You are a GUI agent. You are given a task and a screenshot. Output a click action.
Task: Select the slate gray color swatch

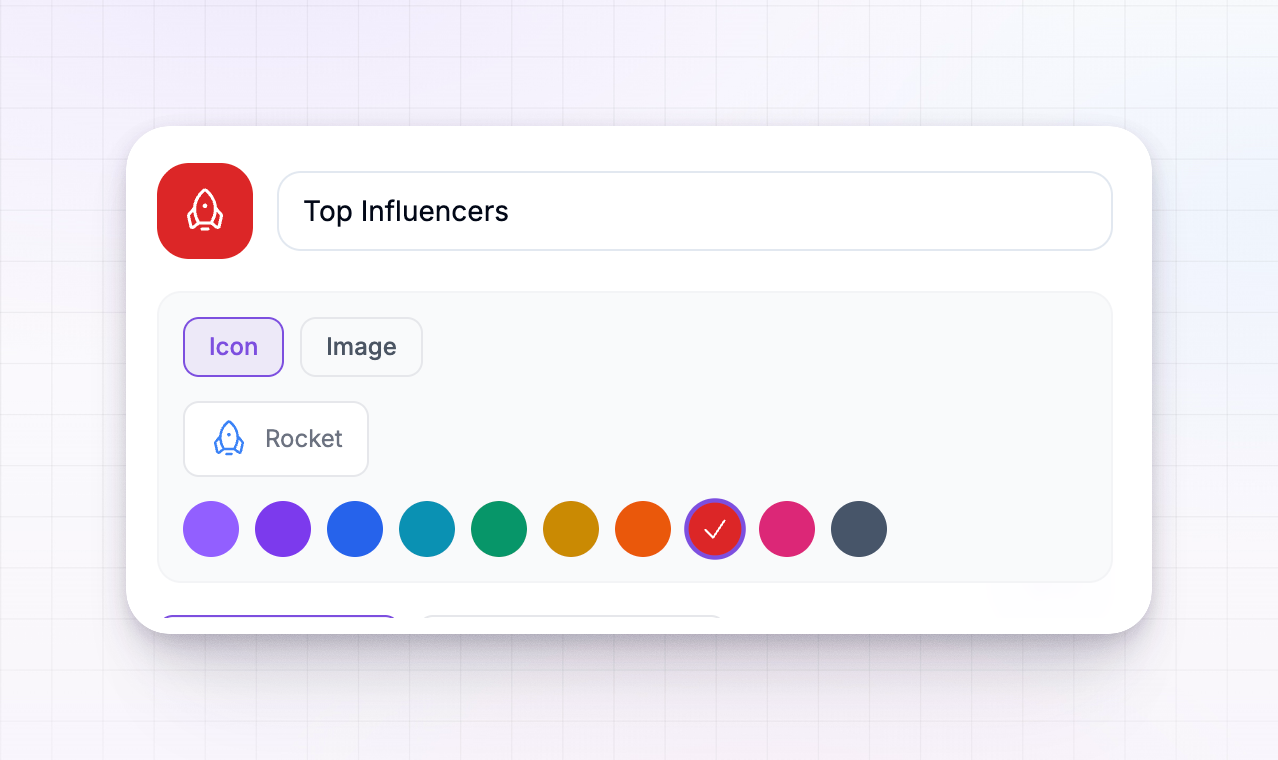(x=859, y=529)
